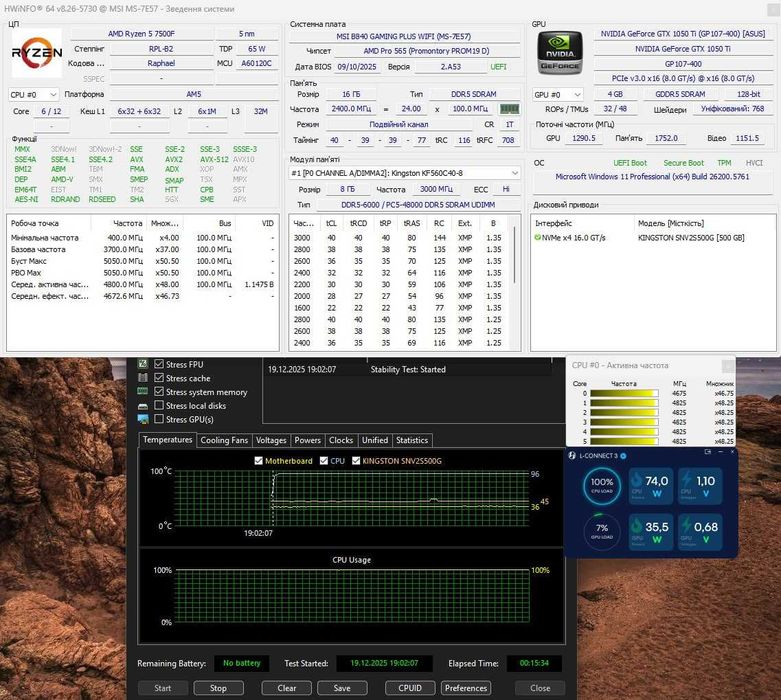Open stability test Preferences

point(466,688)
